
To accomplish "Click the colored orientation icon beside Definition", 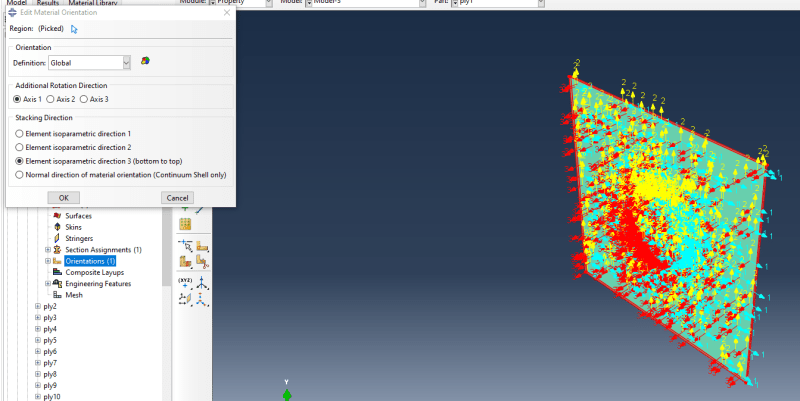I will pyautogui.click(x=145, y=61).
